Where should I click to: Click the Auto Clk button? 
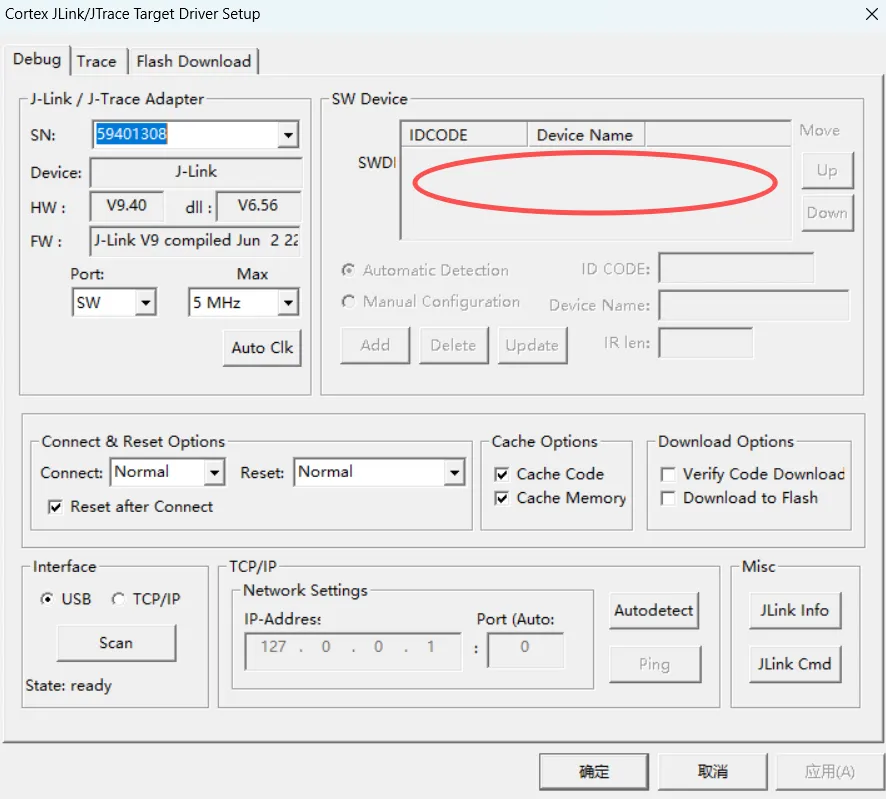[x=262, y=348]
